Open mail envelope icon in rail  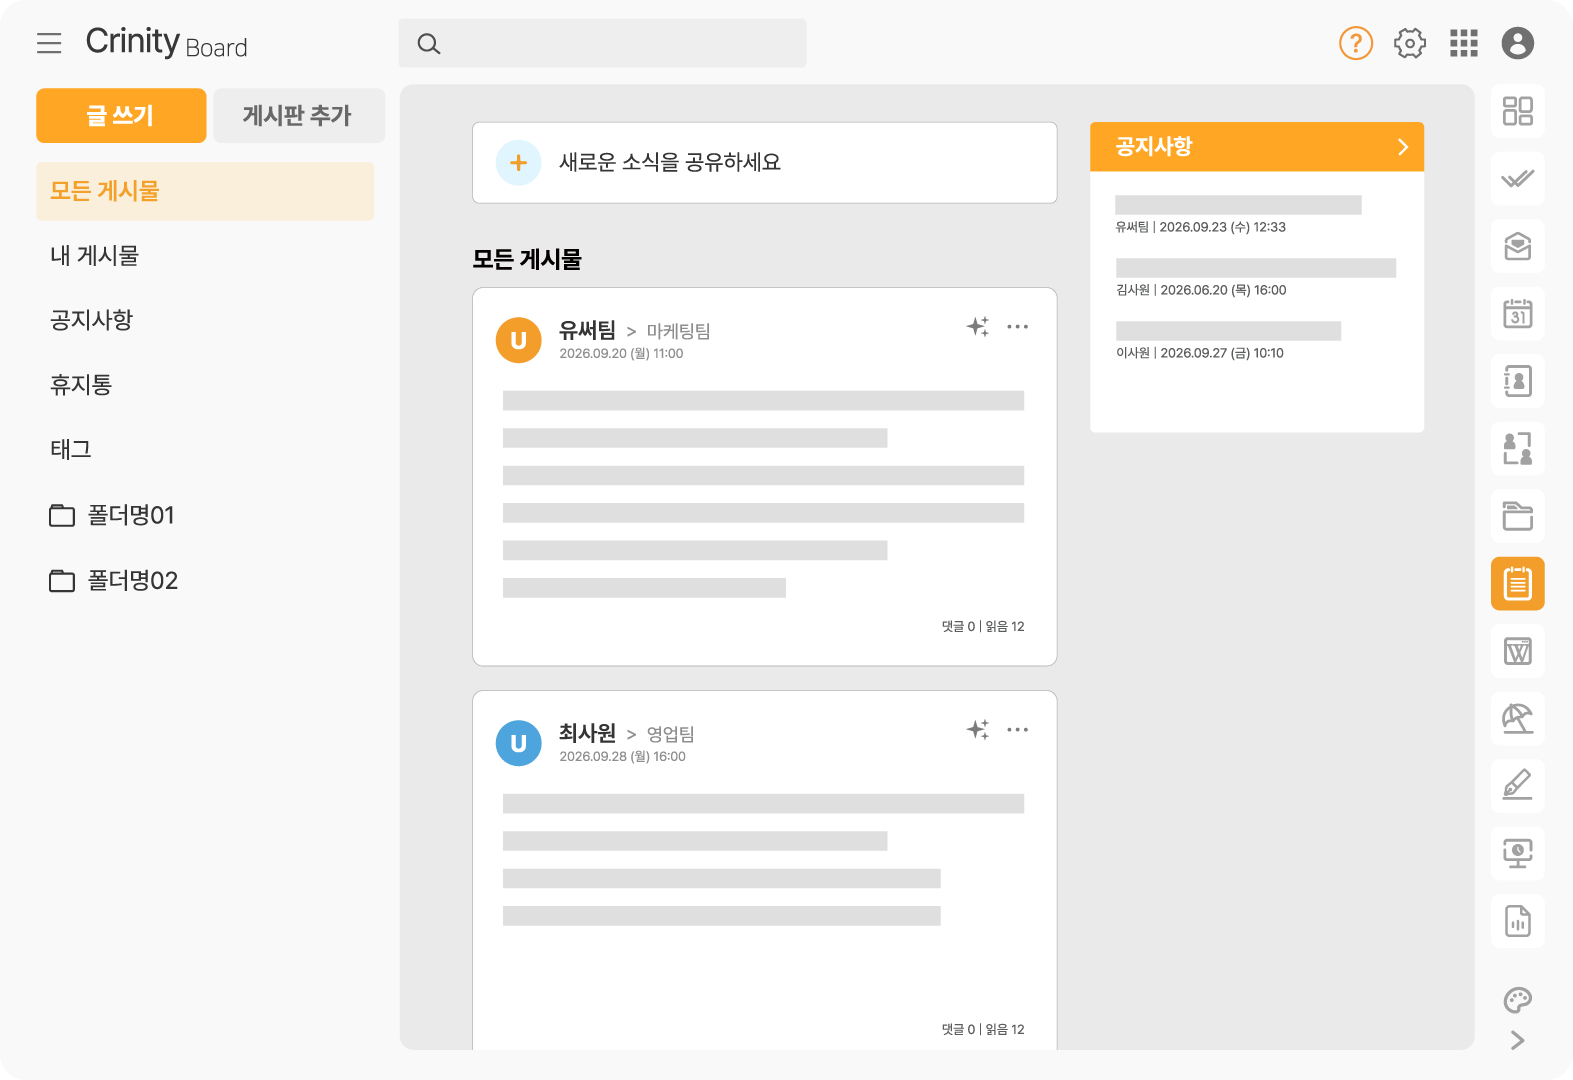tap(1518, 246)
